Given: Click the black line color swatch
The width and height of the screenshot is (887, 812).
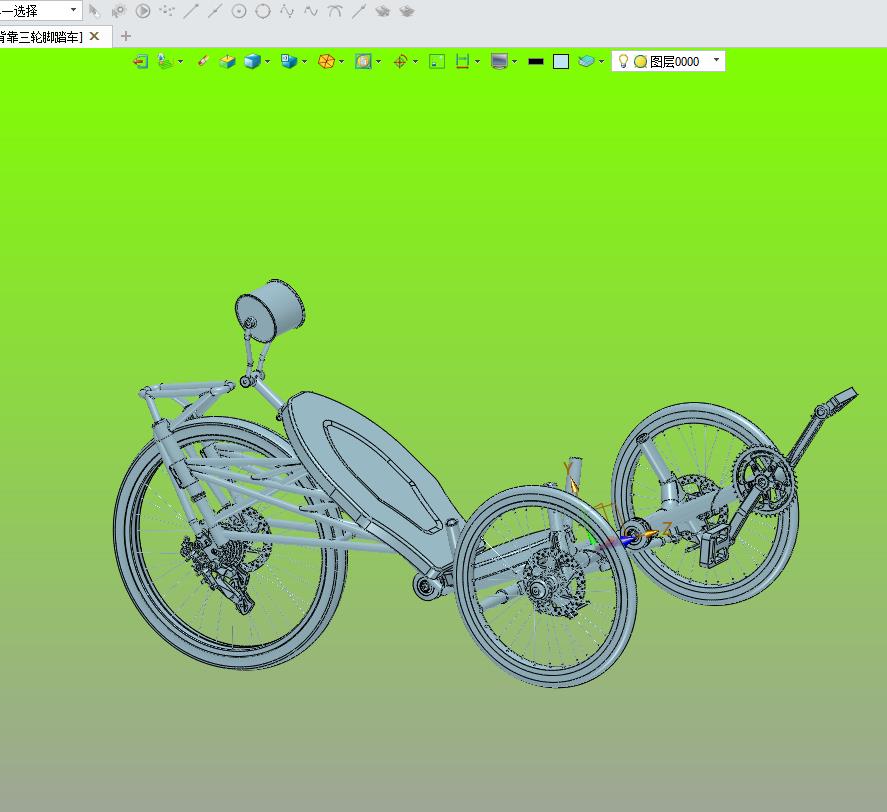Looking at the screenshot, I should point(536,61).
